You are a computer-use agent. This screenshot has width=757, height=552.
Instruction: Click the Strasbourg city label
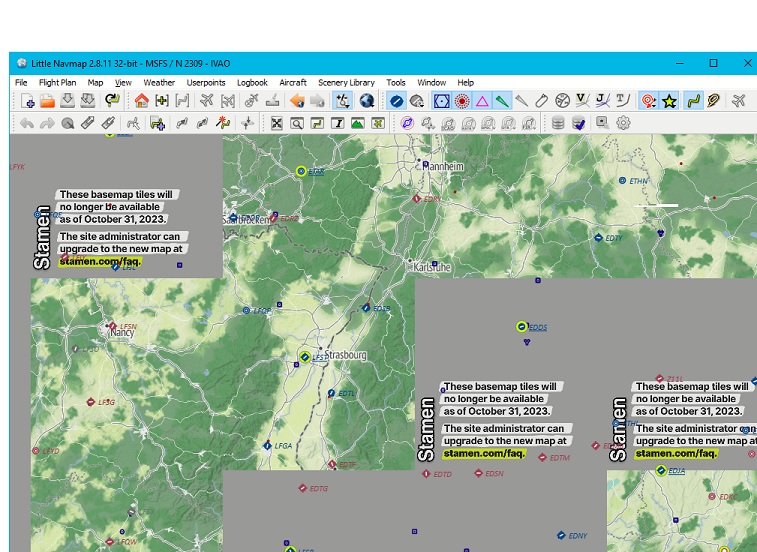pyautogui.click(x=345, y=355)
